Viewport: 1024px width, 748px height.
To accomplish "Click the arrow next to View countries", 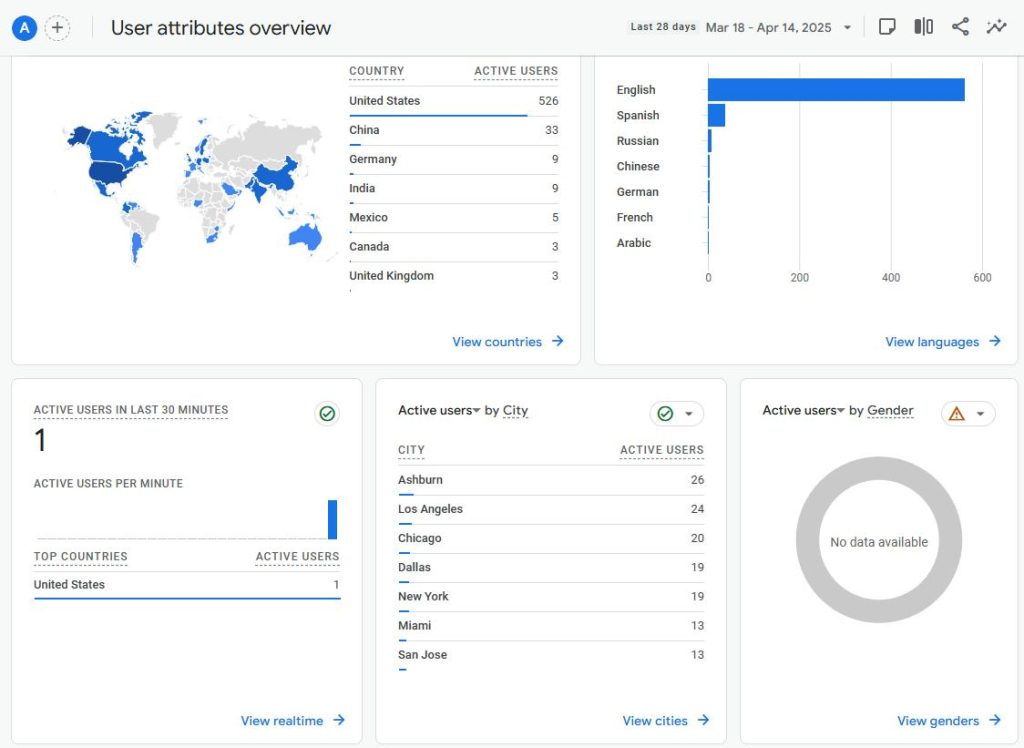I will [x=557, y=341].
